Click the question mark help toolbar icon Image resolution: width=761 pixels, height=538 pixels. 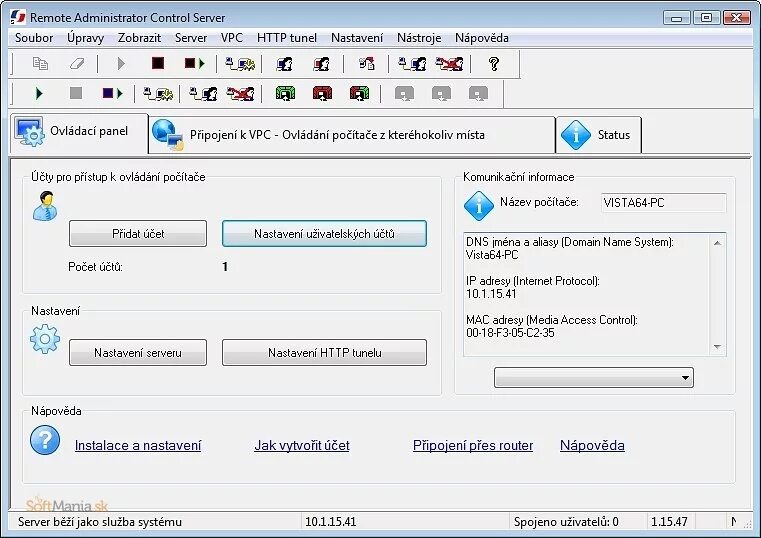pos(494,64)
